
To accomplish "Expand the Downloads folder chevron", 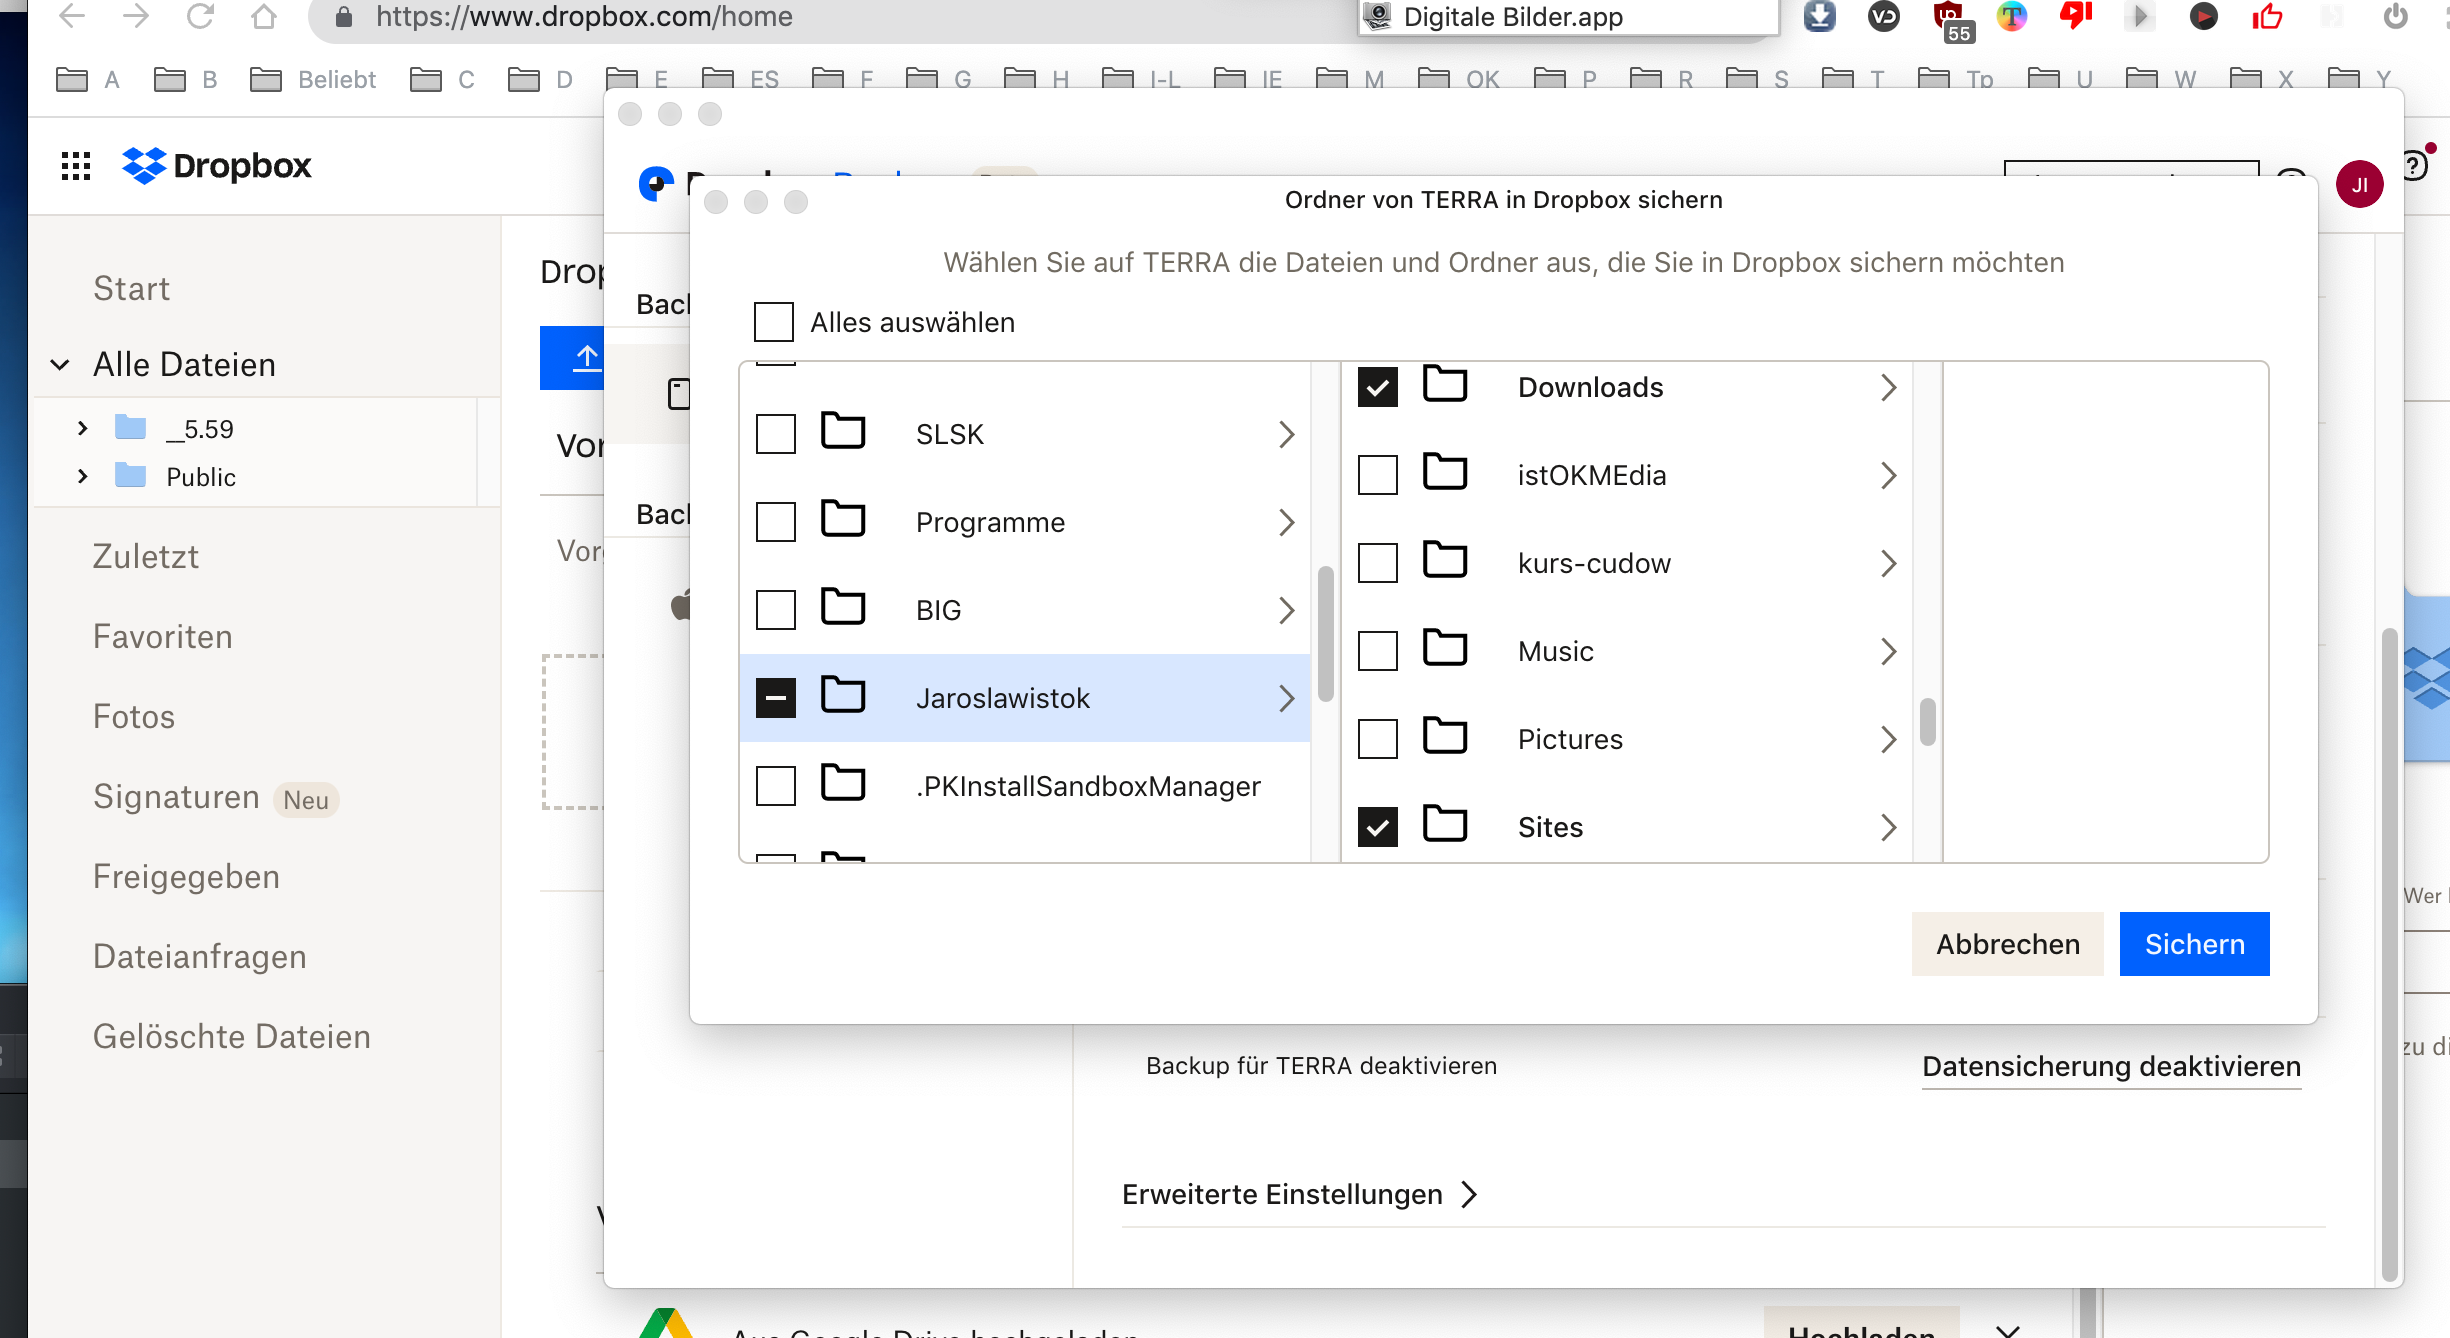I will (1888, 387).
